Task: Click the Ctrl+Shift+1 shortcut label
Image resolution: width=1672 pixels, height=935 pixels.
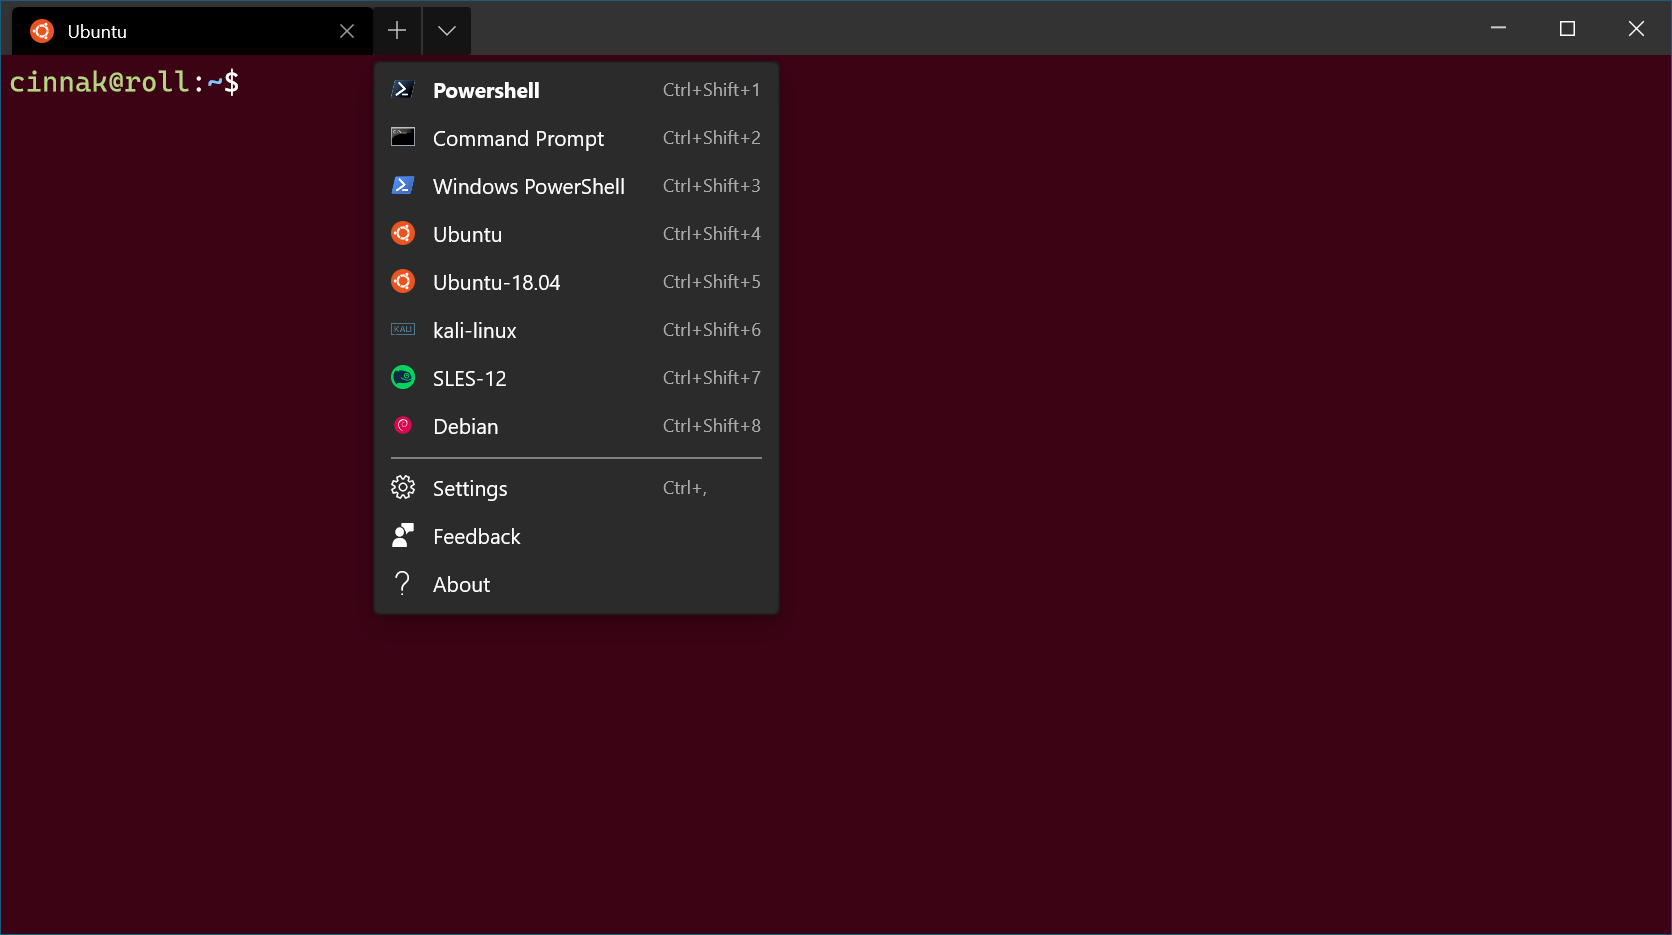Action: coord(712,90)
